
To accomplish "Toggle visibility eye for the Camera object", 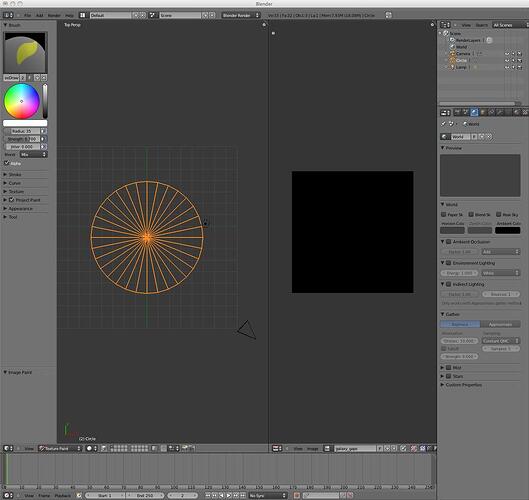I will 507,54.
